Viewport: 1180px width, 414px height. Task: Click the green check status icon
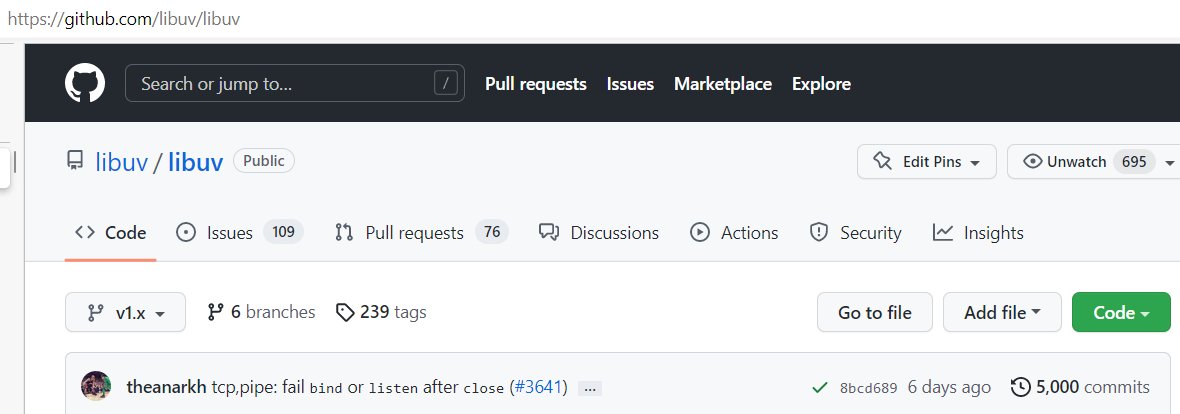pyautogui.click(x=820, y=388)
